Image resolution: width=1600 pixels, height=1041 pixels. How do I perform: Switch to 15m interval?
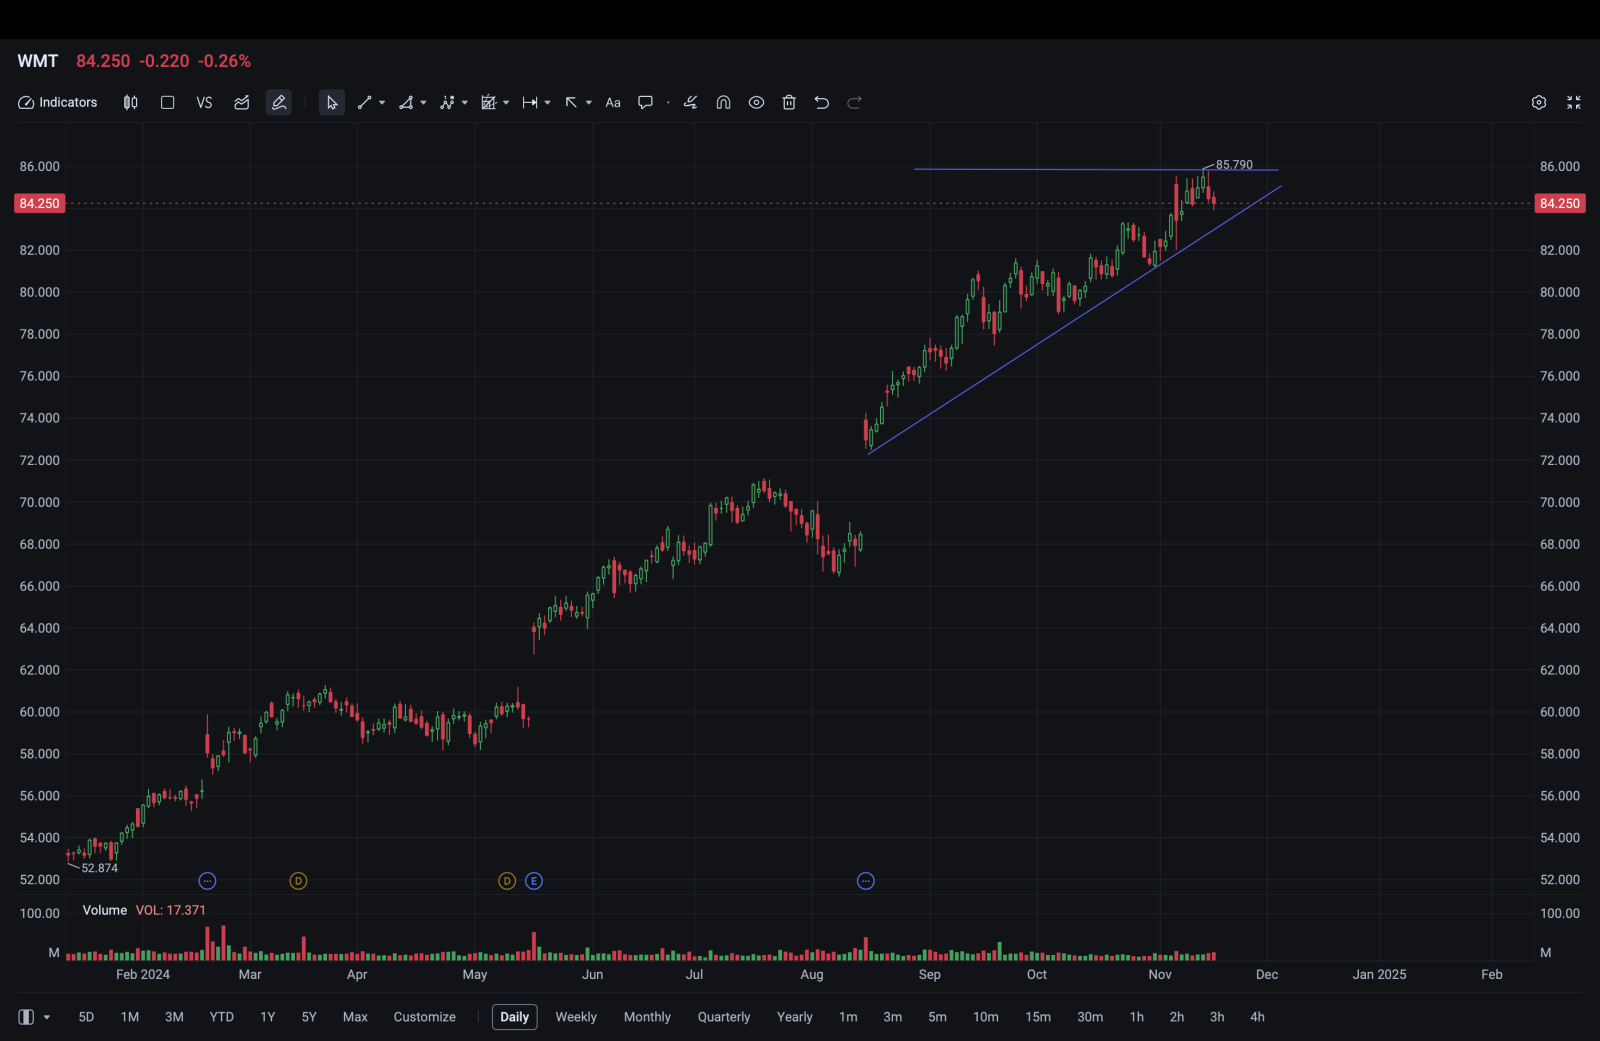pyautogui.click(x=1038, y=1017)
